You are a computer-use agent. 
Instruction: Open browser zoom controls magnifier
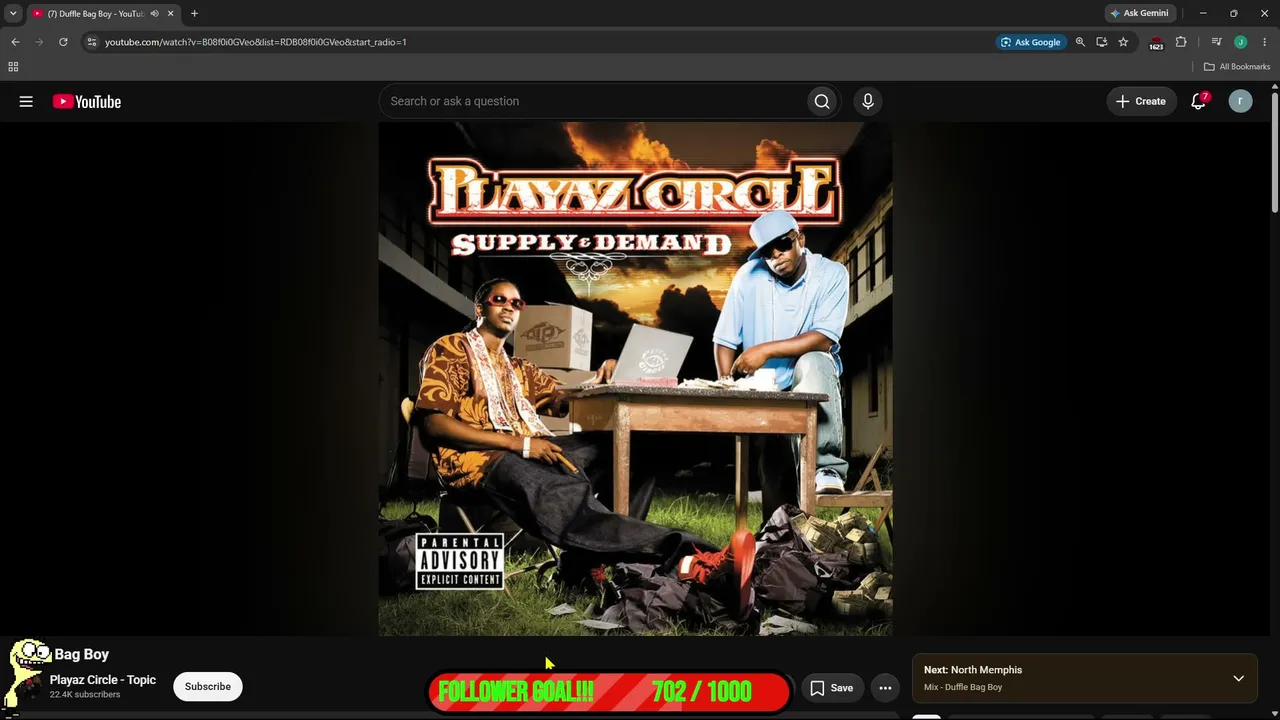1080,42
